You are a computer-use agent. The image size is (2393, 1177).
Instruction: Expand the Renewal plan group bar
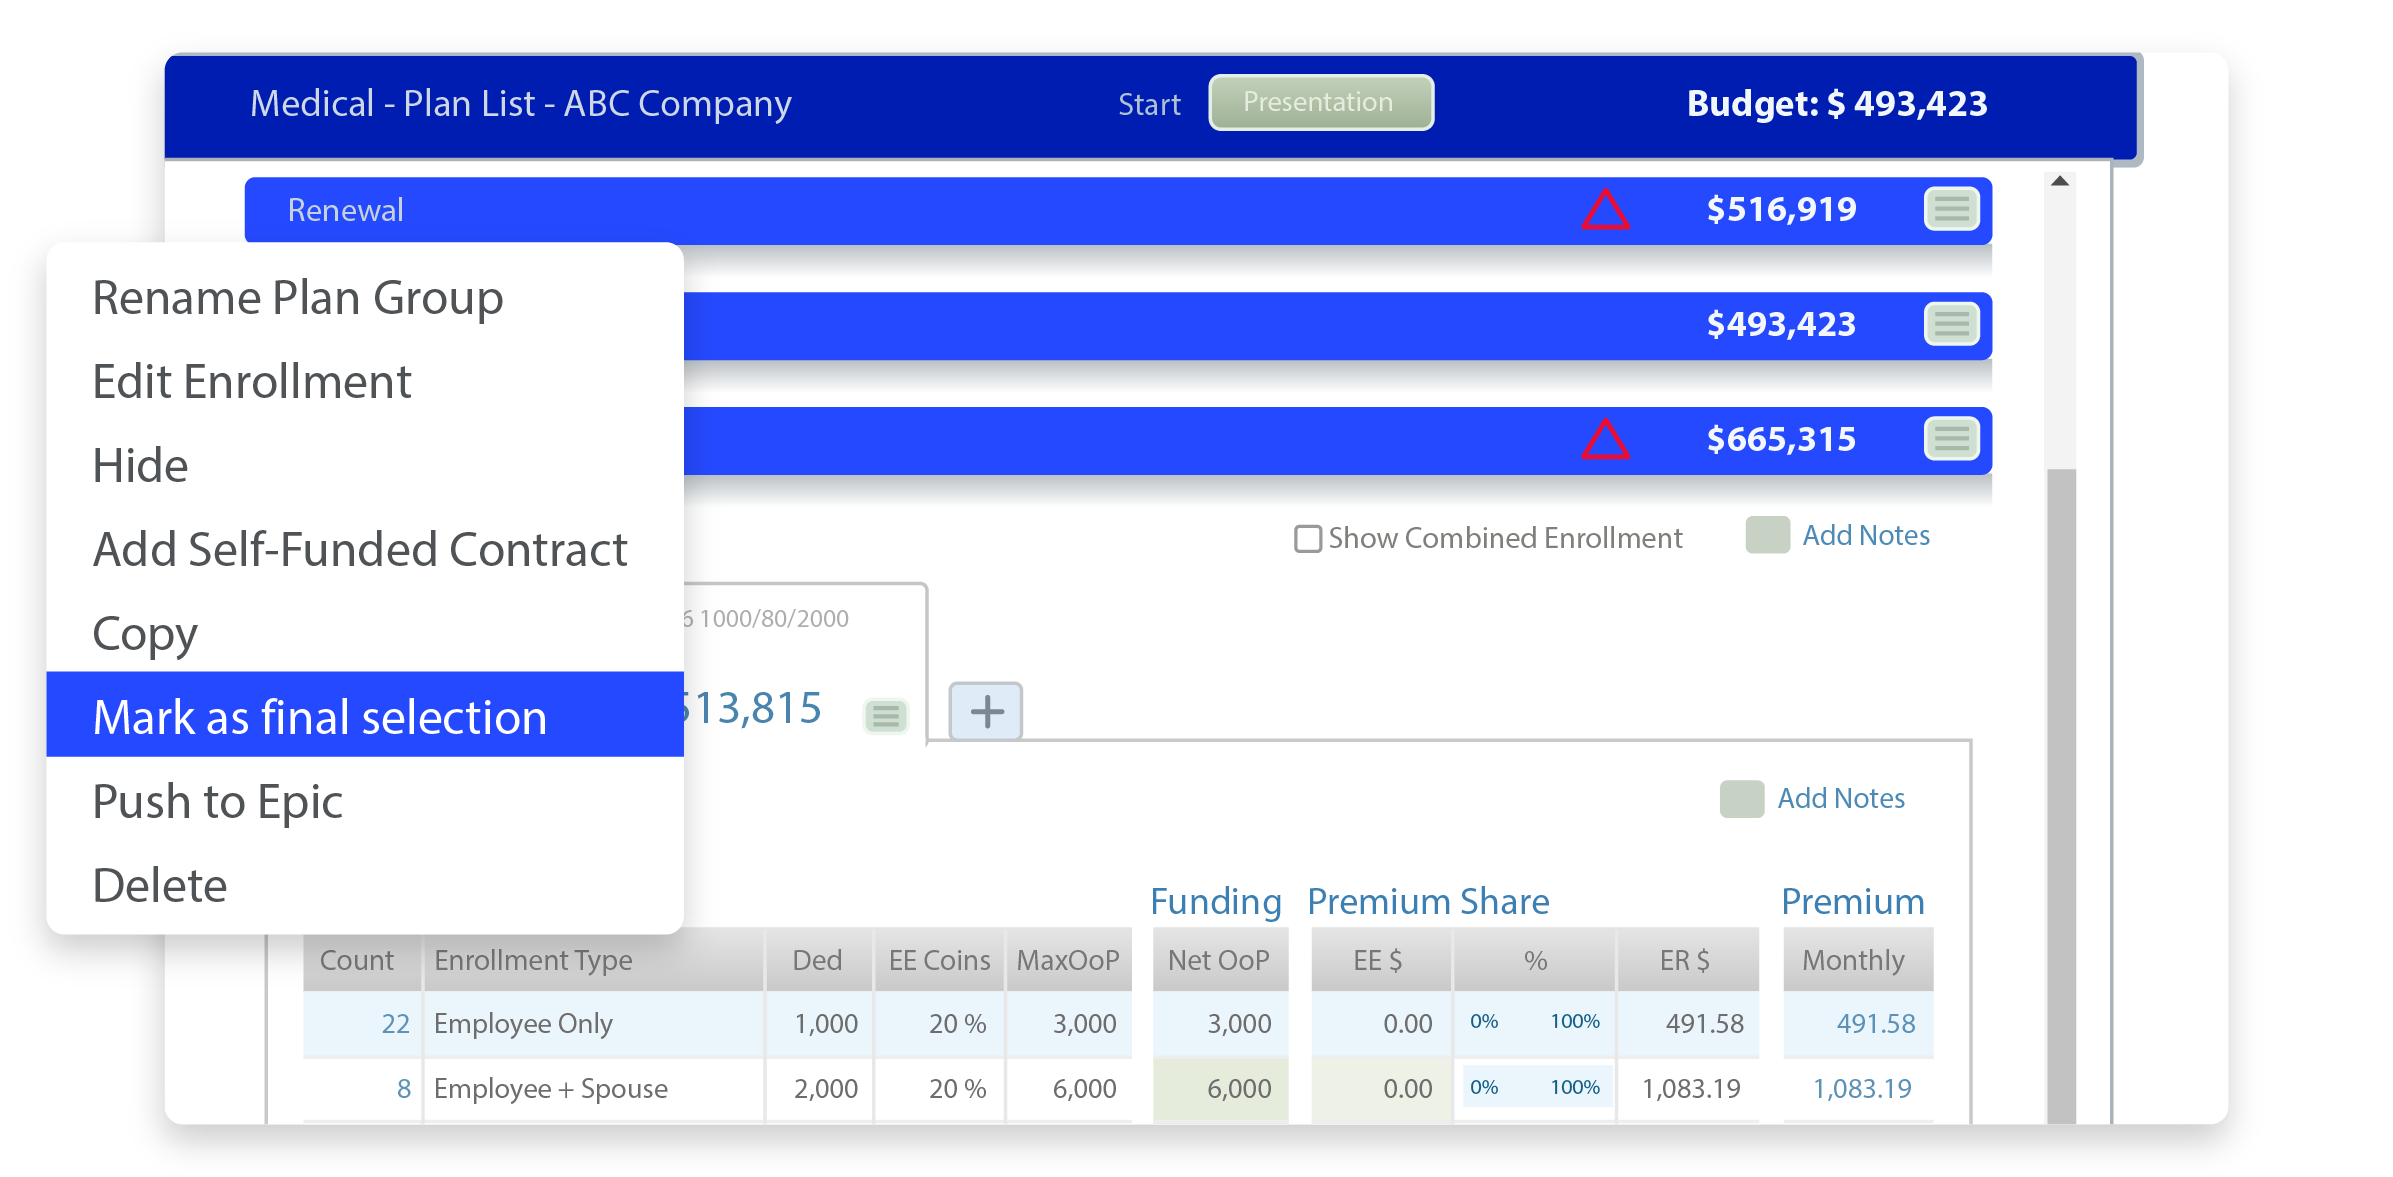tap(1118, 210)
